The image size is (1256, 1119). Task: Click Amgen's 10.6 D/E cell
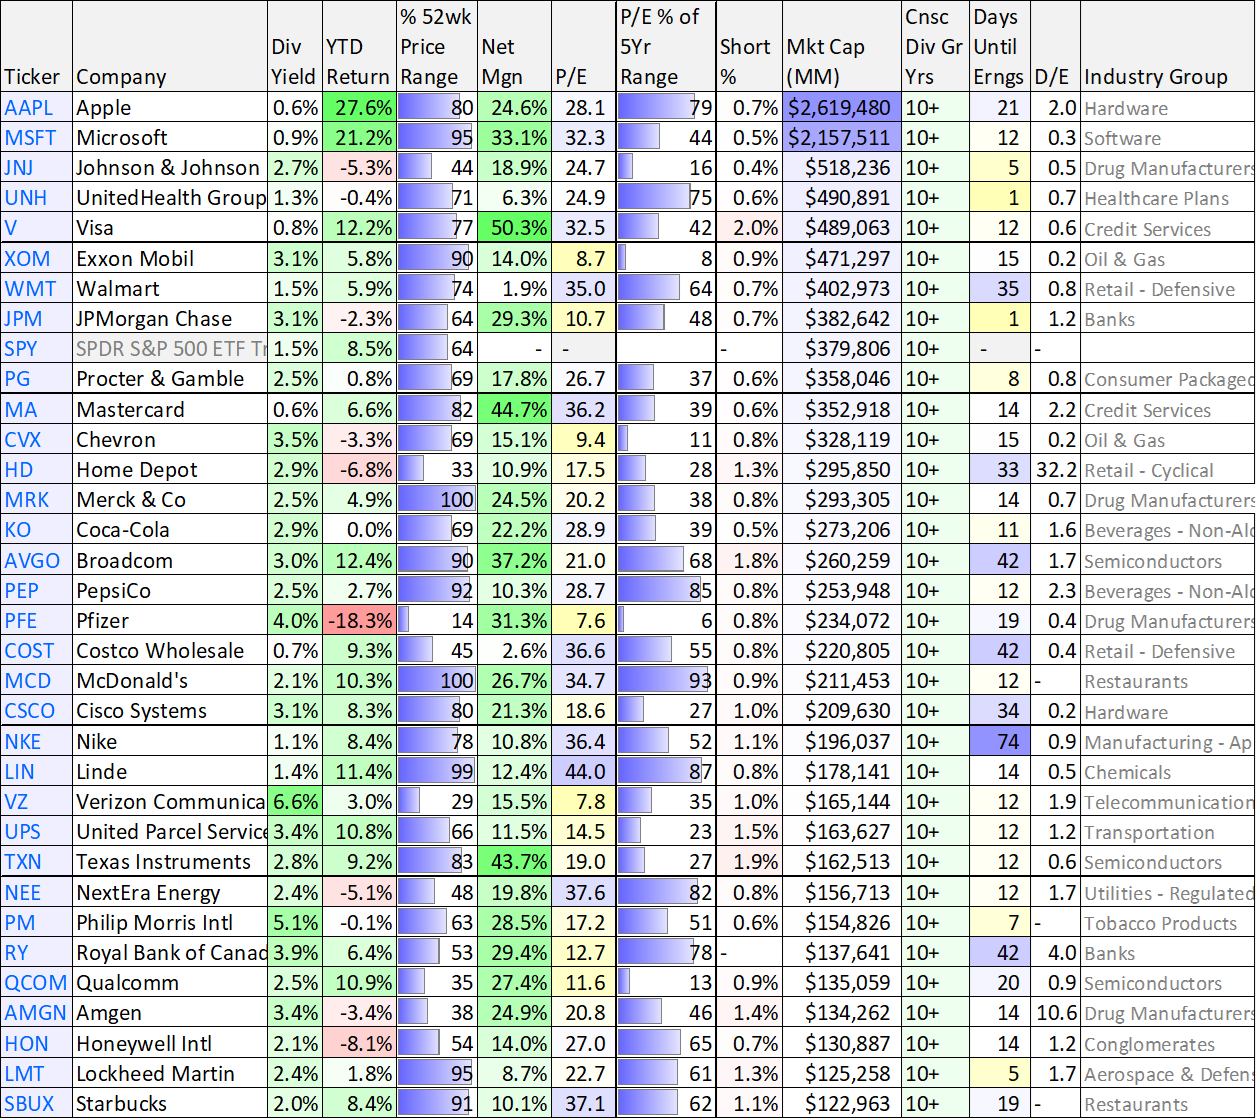coord(1055,1013)
